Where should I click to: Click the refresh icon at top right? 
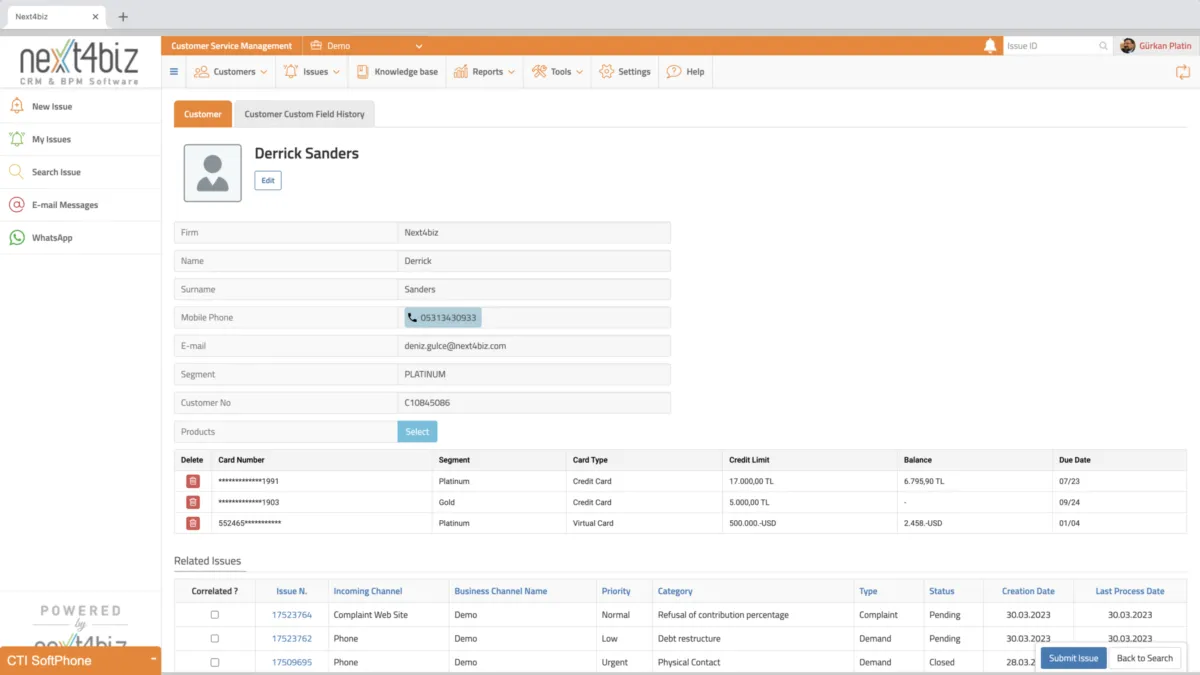click(1183, 72)
